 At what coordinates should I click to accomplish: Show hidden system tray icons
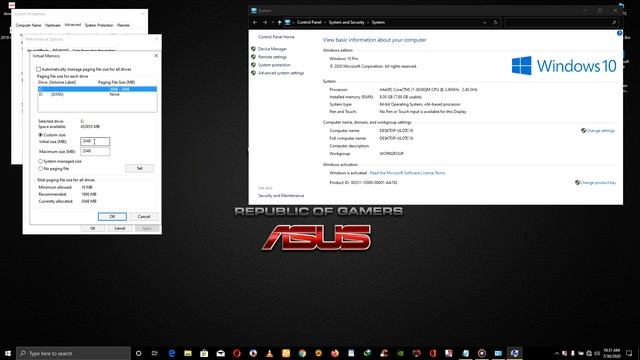(x=556, y=353)
